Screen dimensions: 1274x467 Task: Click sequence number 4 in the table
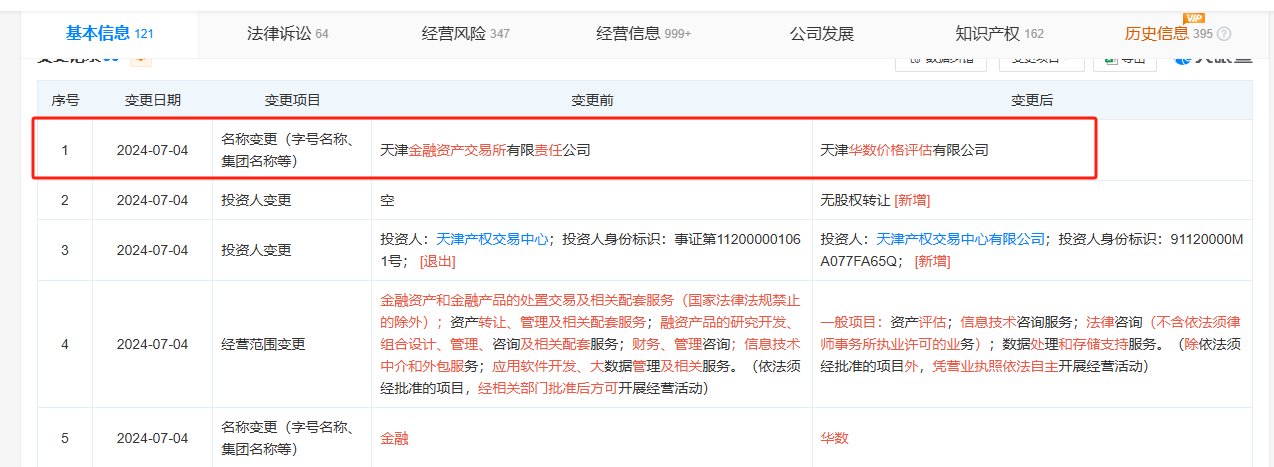coord(65,344)
